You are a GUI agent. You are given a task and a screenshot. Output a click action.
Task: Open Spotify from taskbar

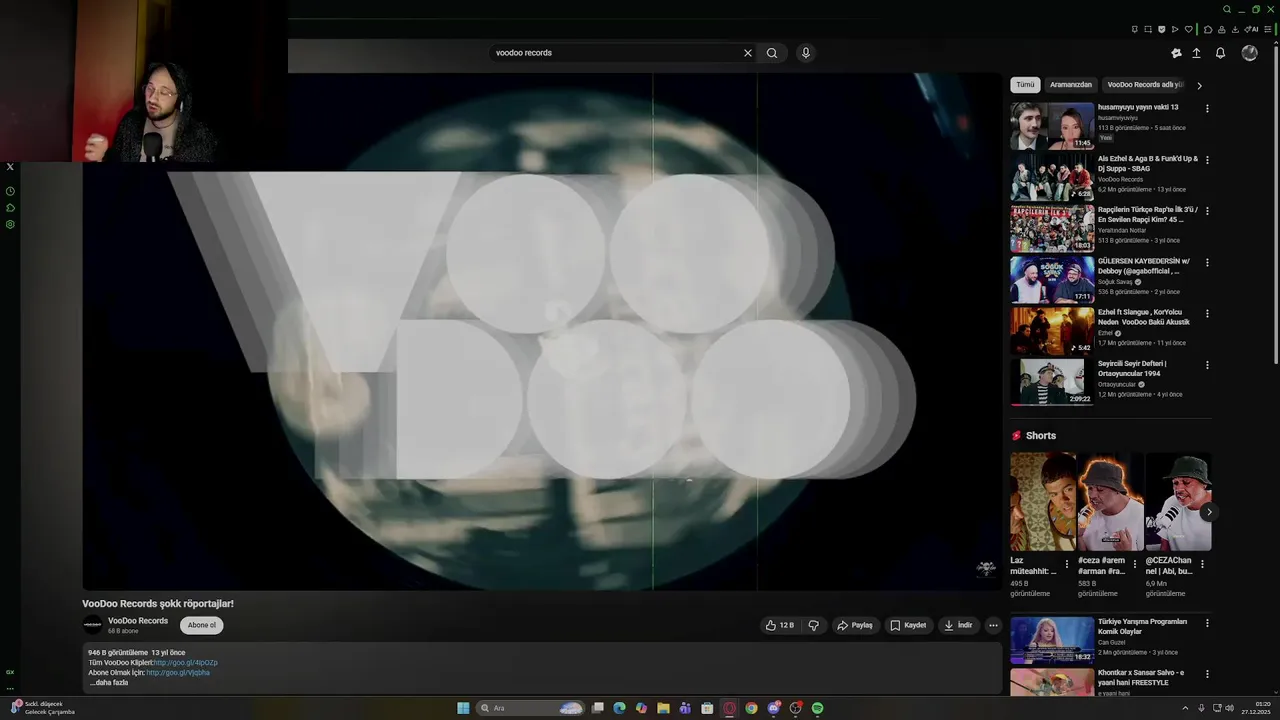point(817,708)
